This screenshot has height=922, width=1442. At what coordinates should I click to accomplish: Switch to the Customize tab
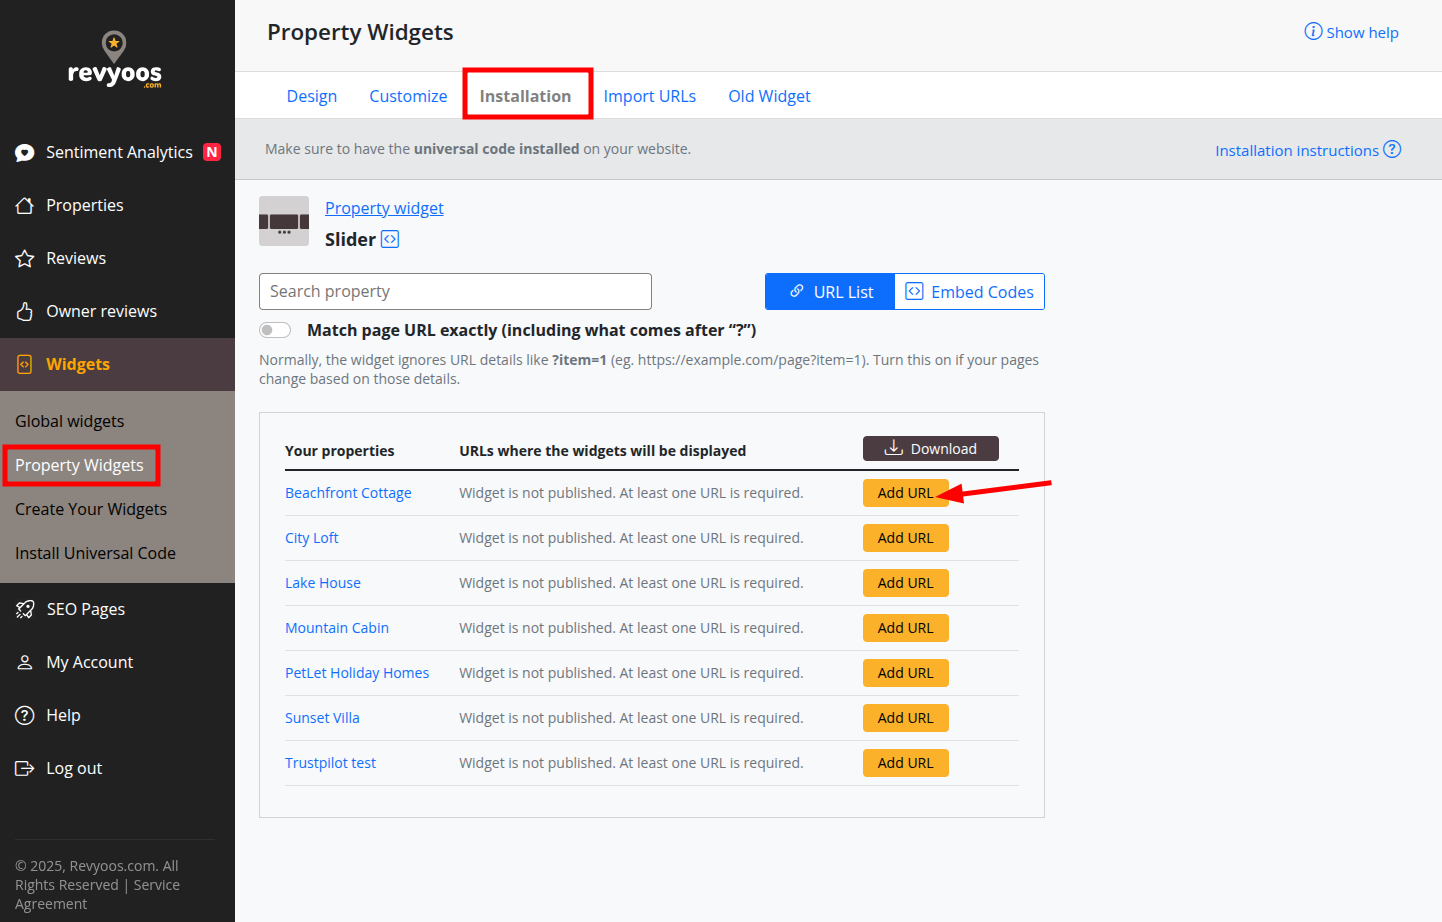408,96
